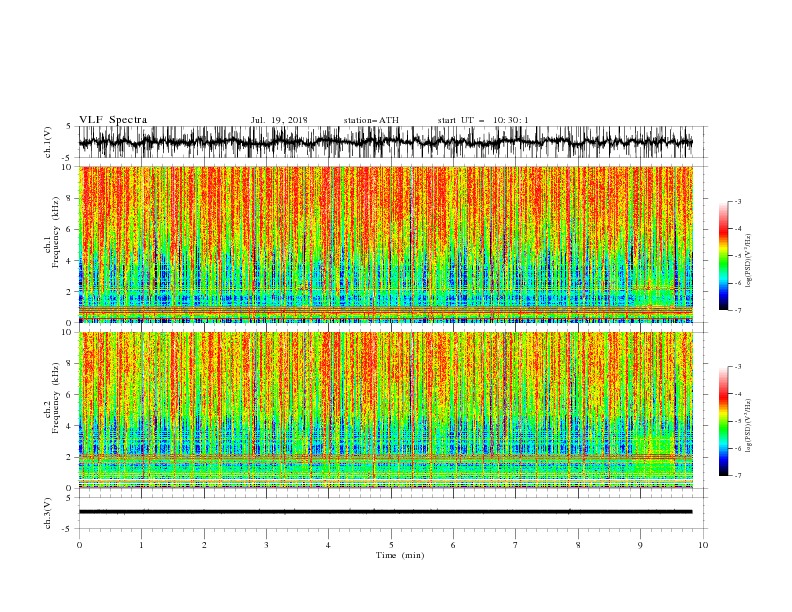
Task: Click the ch.2 spectrogram color scale bar
Action: pyautogui.click(x=723, y=421)
